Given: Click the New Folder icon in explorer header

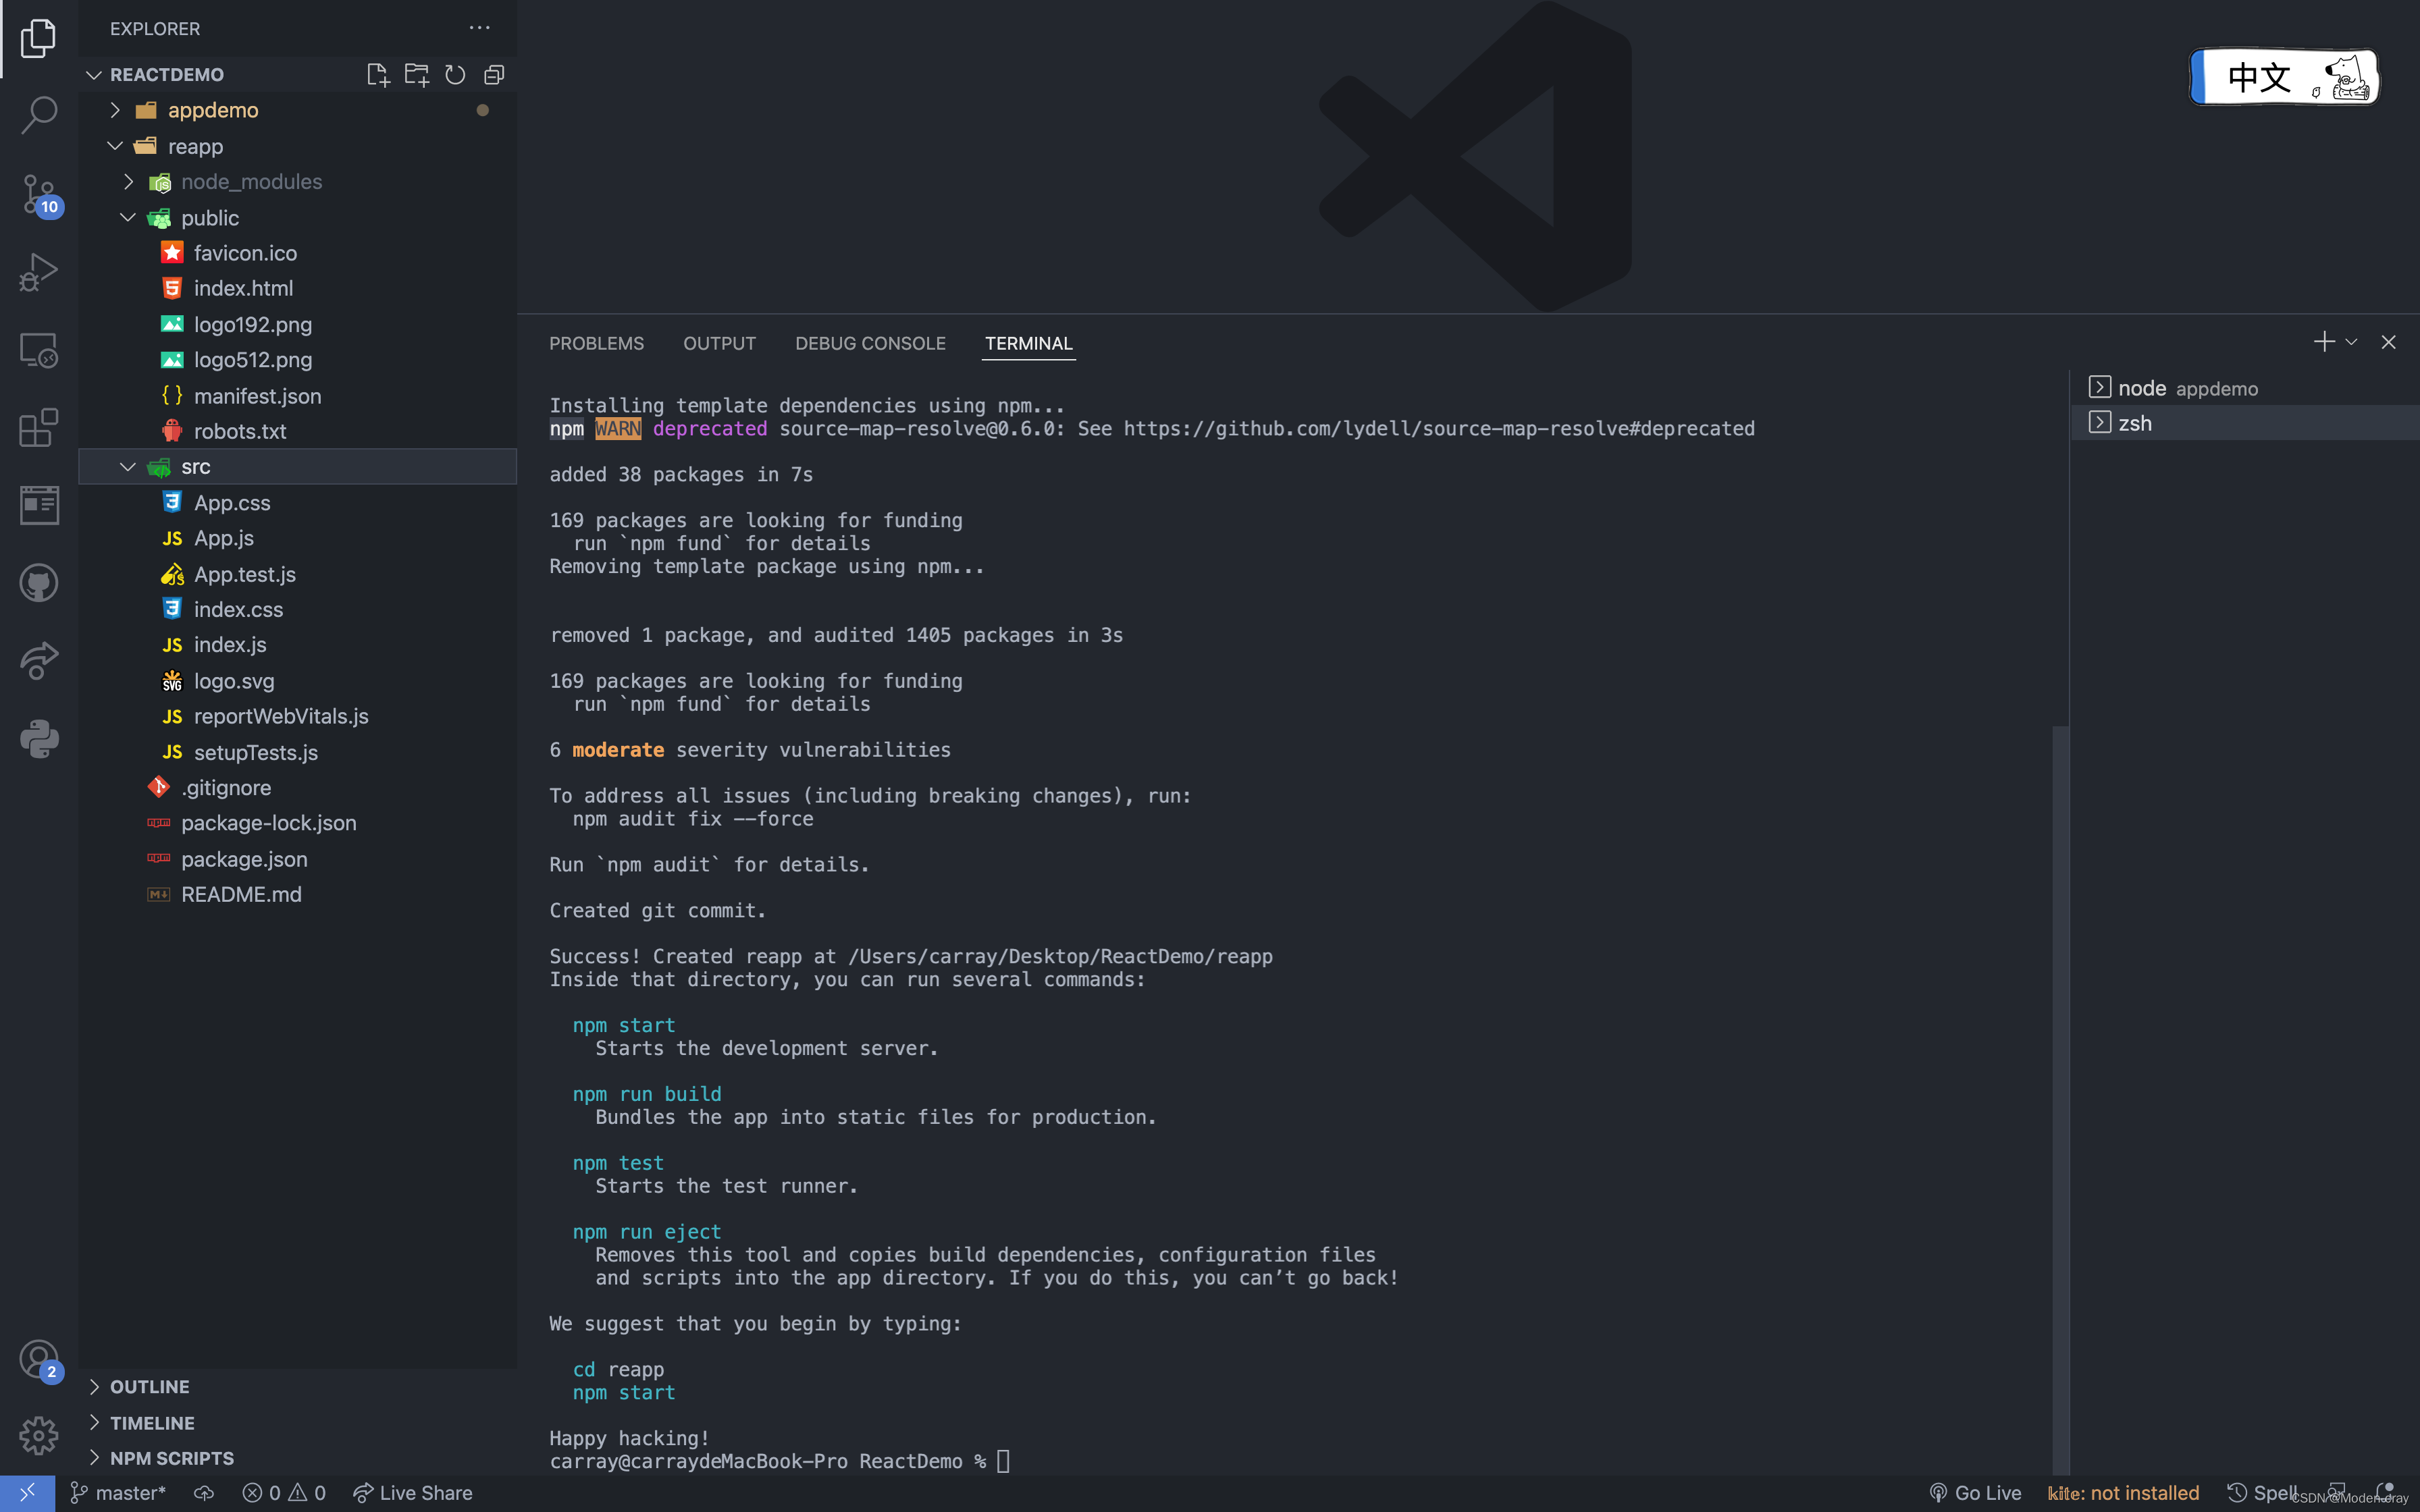Looking at the screenshot, I should click(416, 75).
